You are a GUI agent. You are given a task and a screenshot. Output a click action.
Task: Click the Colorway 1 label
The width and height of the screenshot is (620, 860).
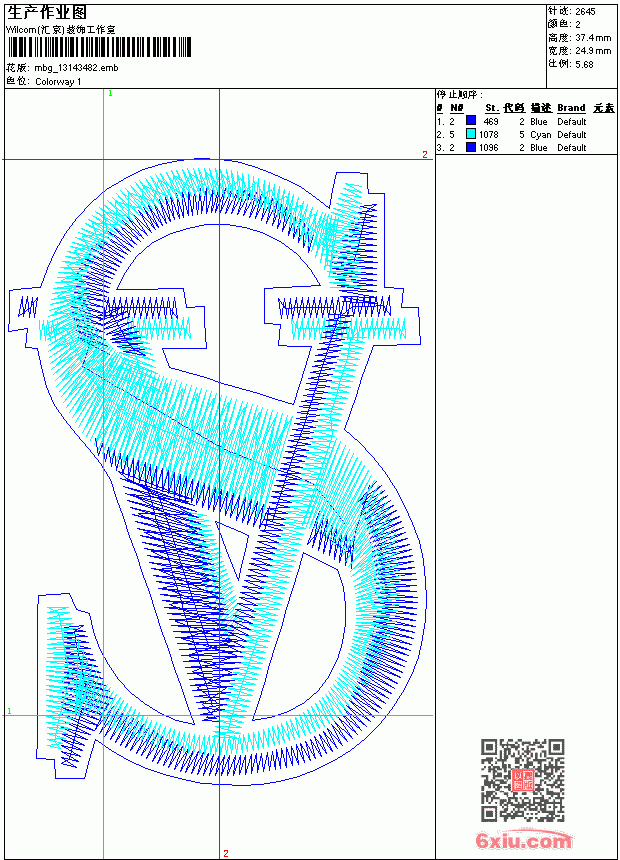pyautogui.click(x=58, y=82)
